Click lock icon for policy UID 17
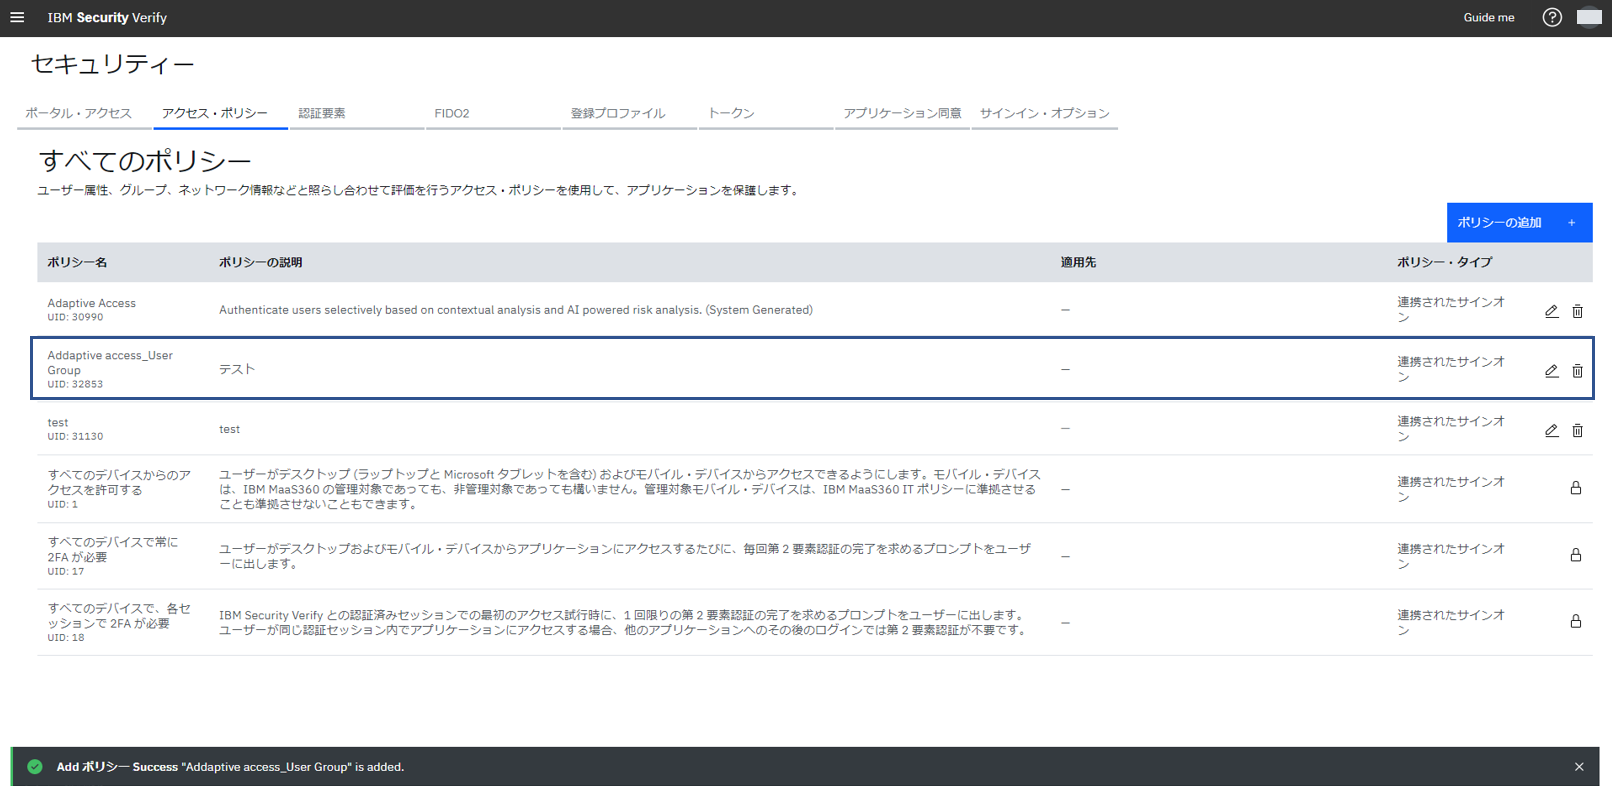This screenshot has height=786, width=1612. coord(1575,555)
